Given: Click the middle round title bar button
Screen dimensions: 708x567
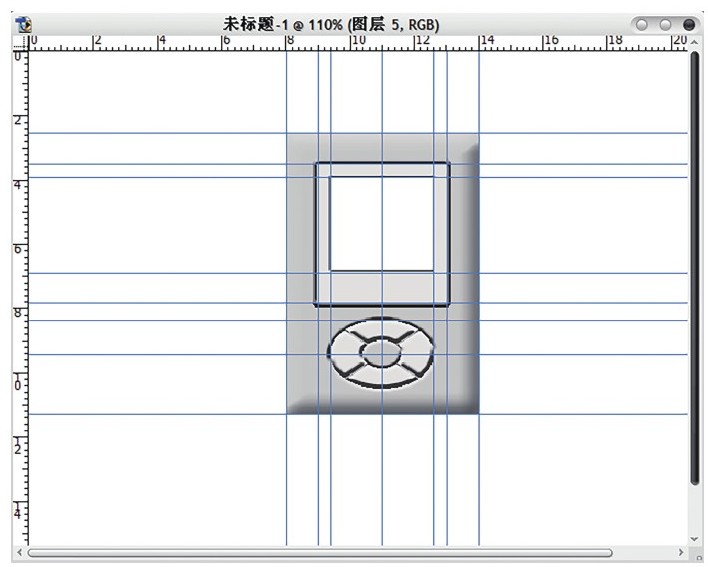Looking at the screenshot, I should pos(665,24).
